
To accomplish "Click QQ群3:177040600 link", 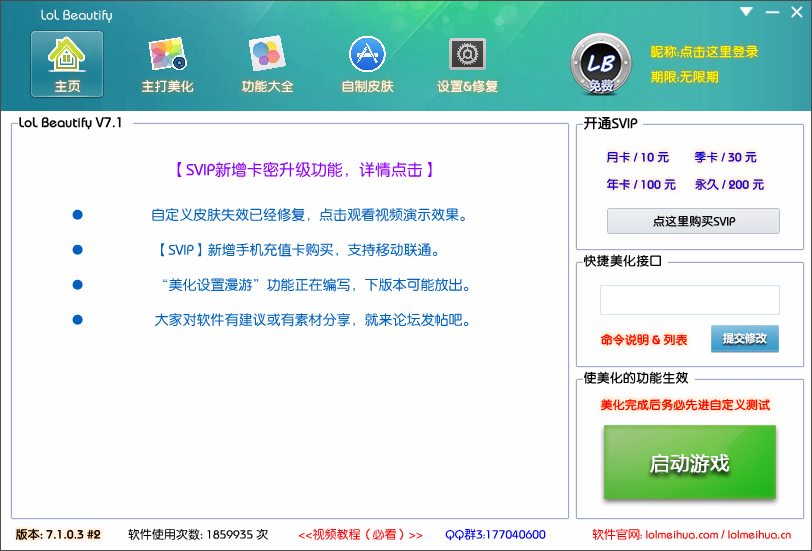I will pyautogui.click(x=496, y=534).
